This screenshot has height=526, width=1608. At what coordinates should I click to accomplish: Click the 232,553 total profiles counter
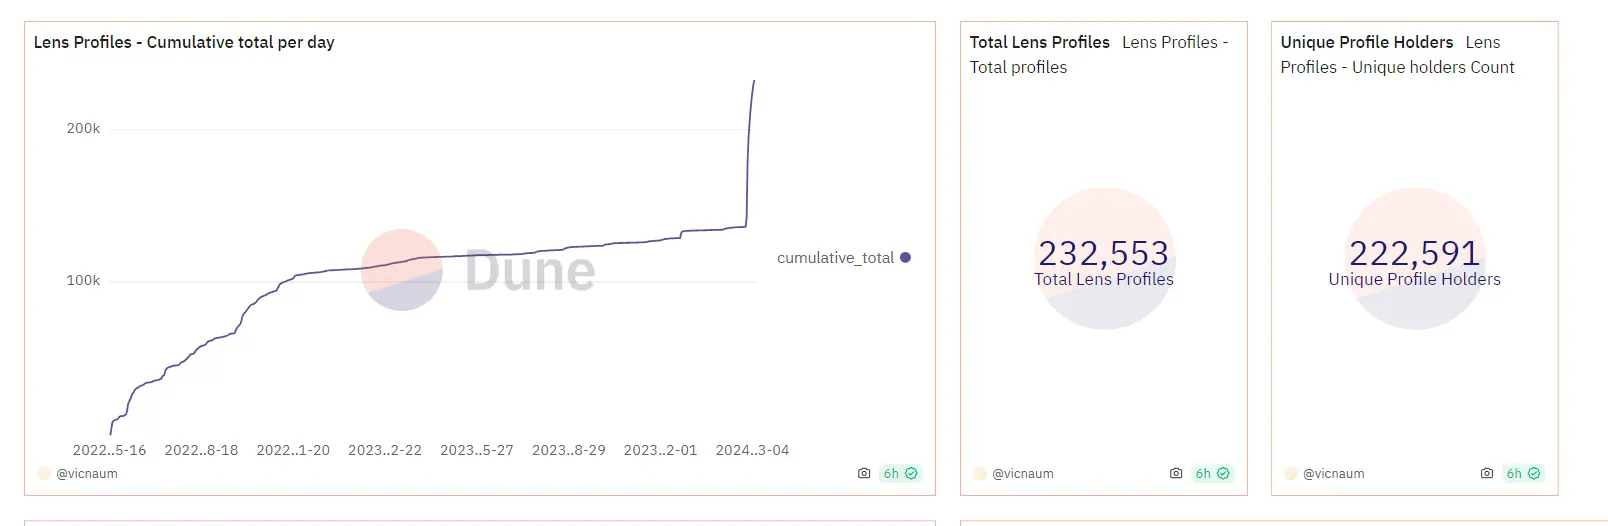pyautogui.click(x=1103, y=254)
